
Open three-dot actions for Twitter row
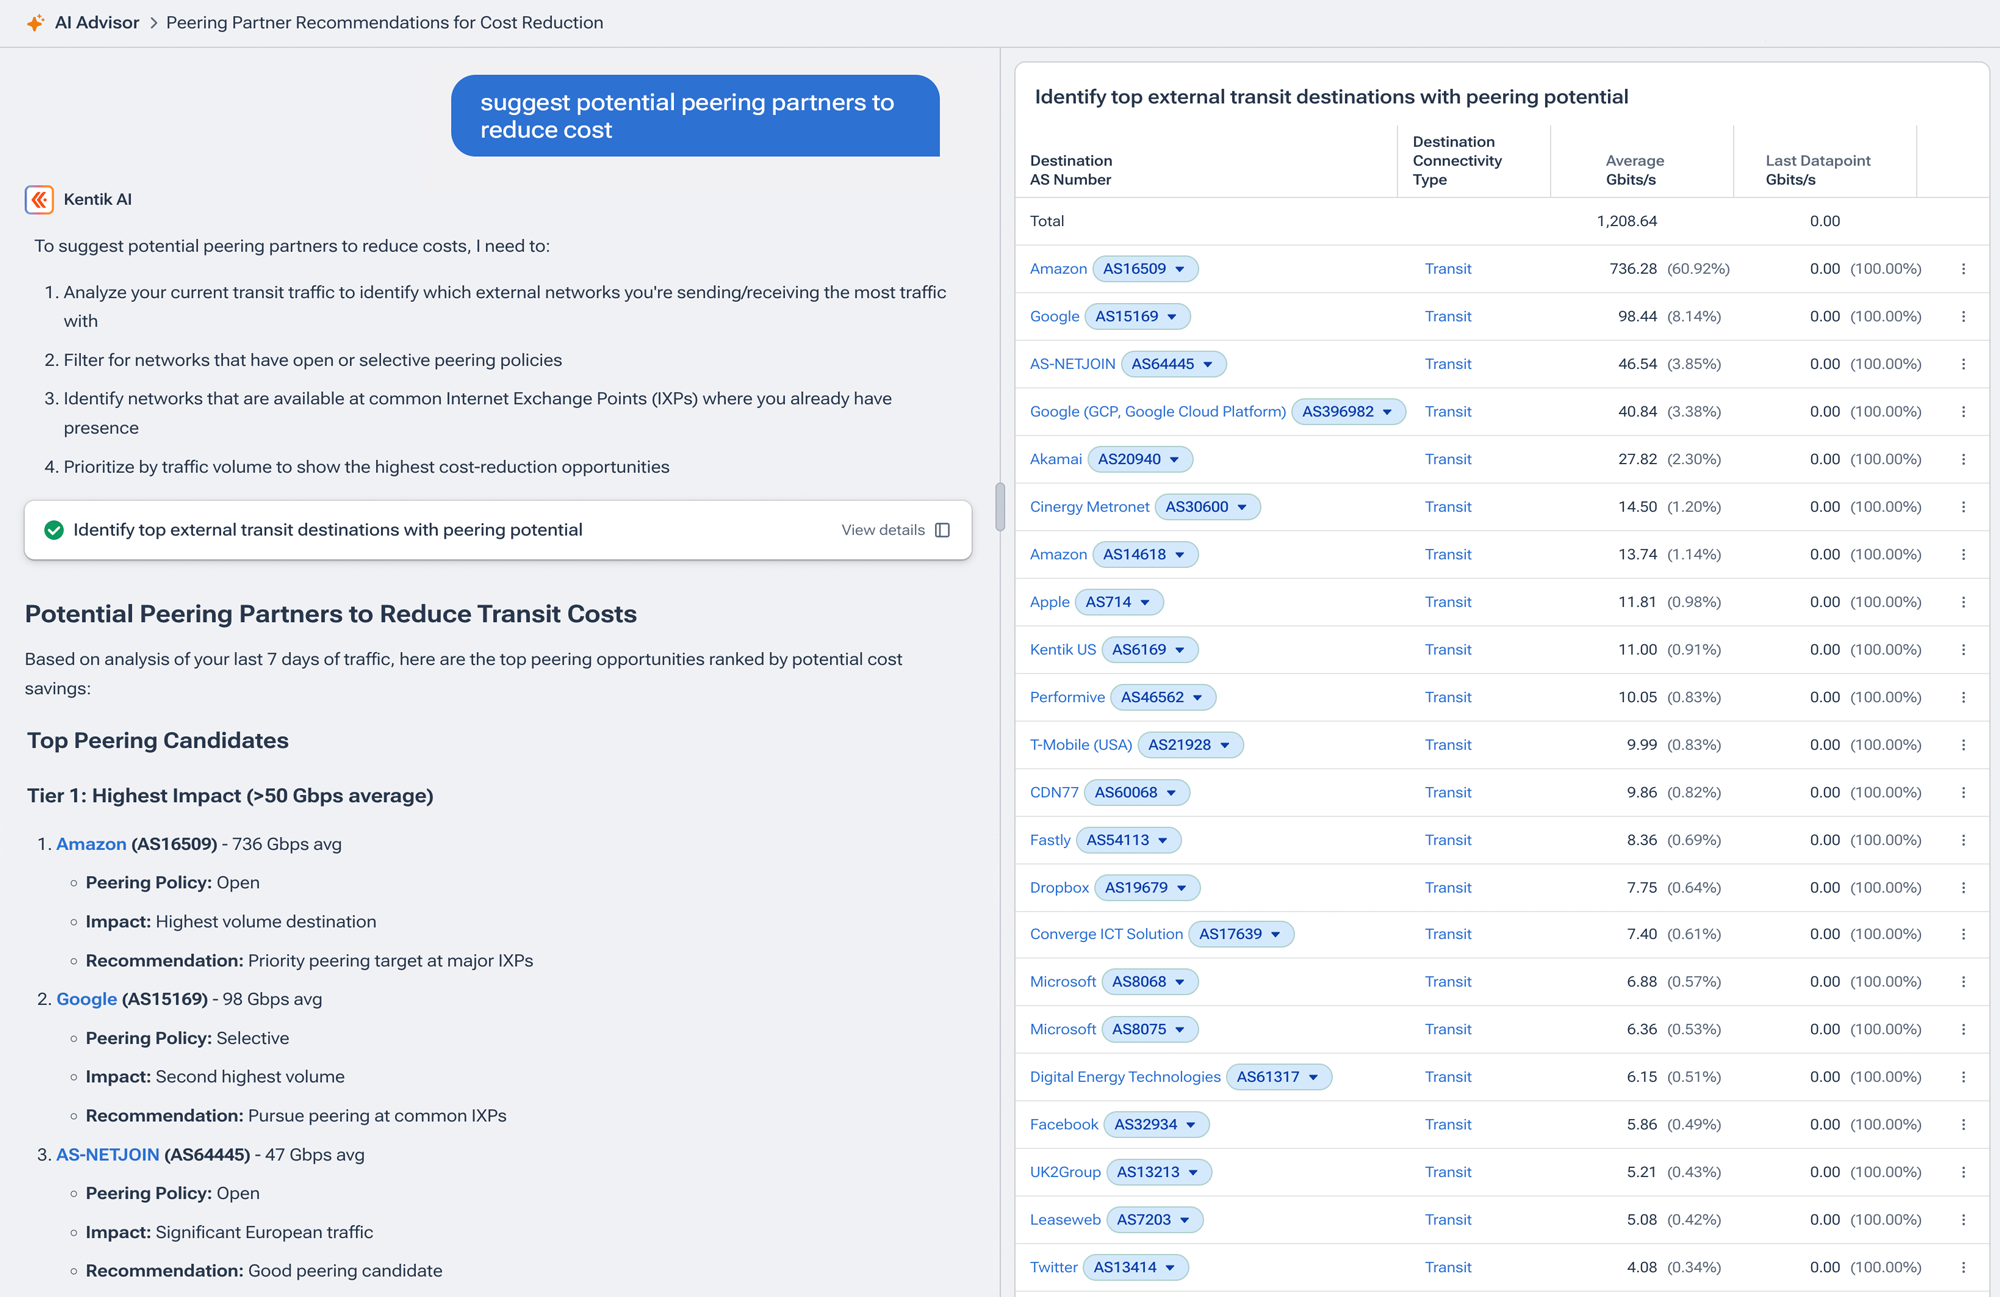1963,1267
